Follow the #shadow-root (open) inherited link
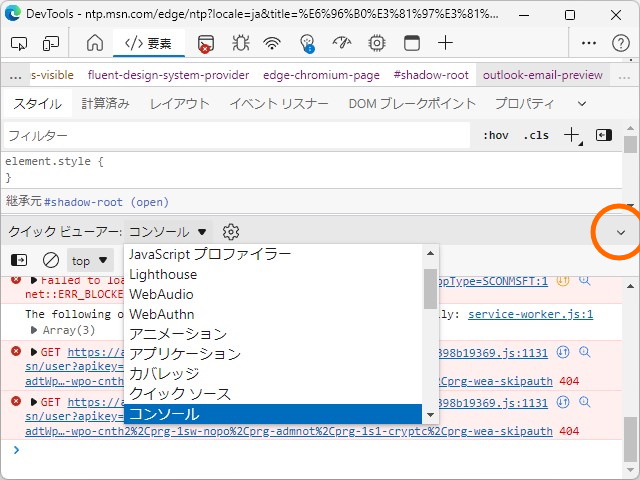 (106, 202)
